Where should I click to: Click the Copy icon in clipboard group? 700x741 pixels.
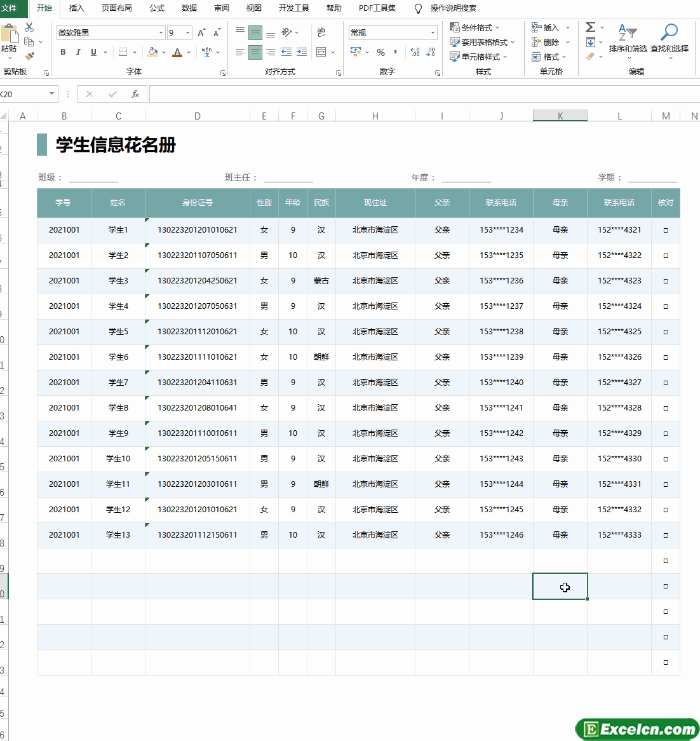pyautogui.click(x=29, y=42)
